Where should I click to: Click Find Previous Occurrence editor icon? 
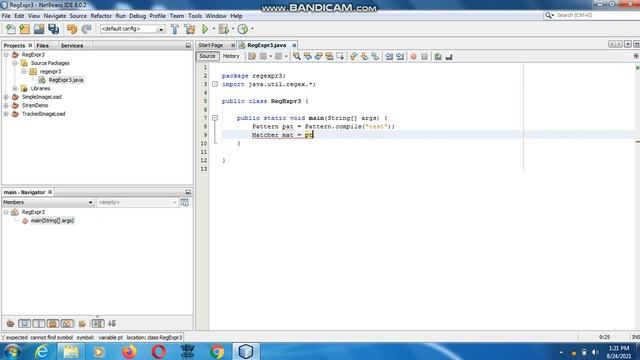[x=307, y=57]
